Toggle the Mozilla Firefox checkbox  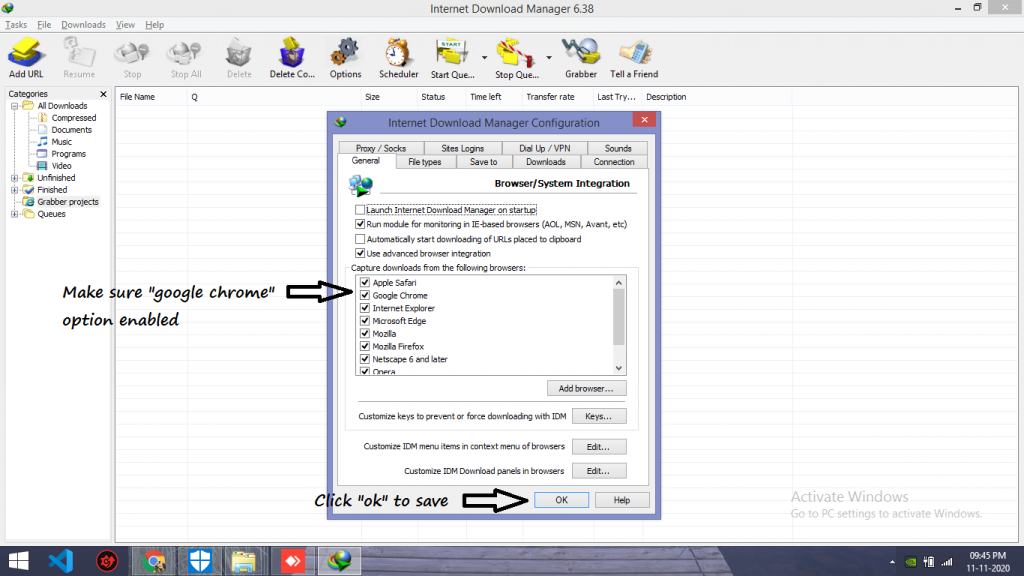[x=365, y=346]
